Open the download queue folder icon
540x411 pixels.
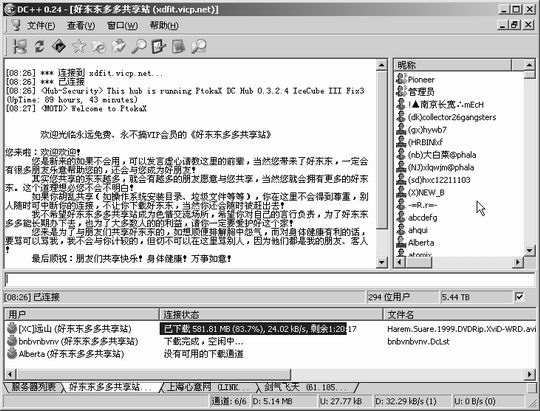click(x=99, y=47)
